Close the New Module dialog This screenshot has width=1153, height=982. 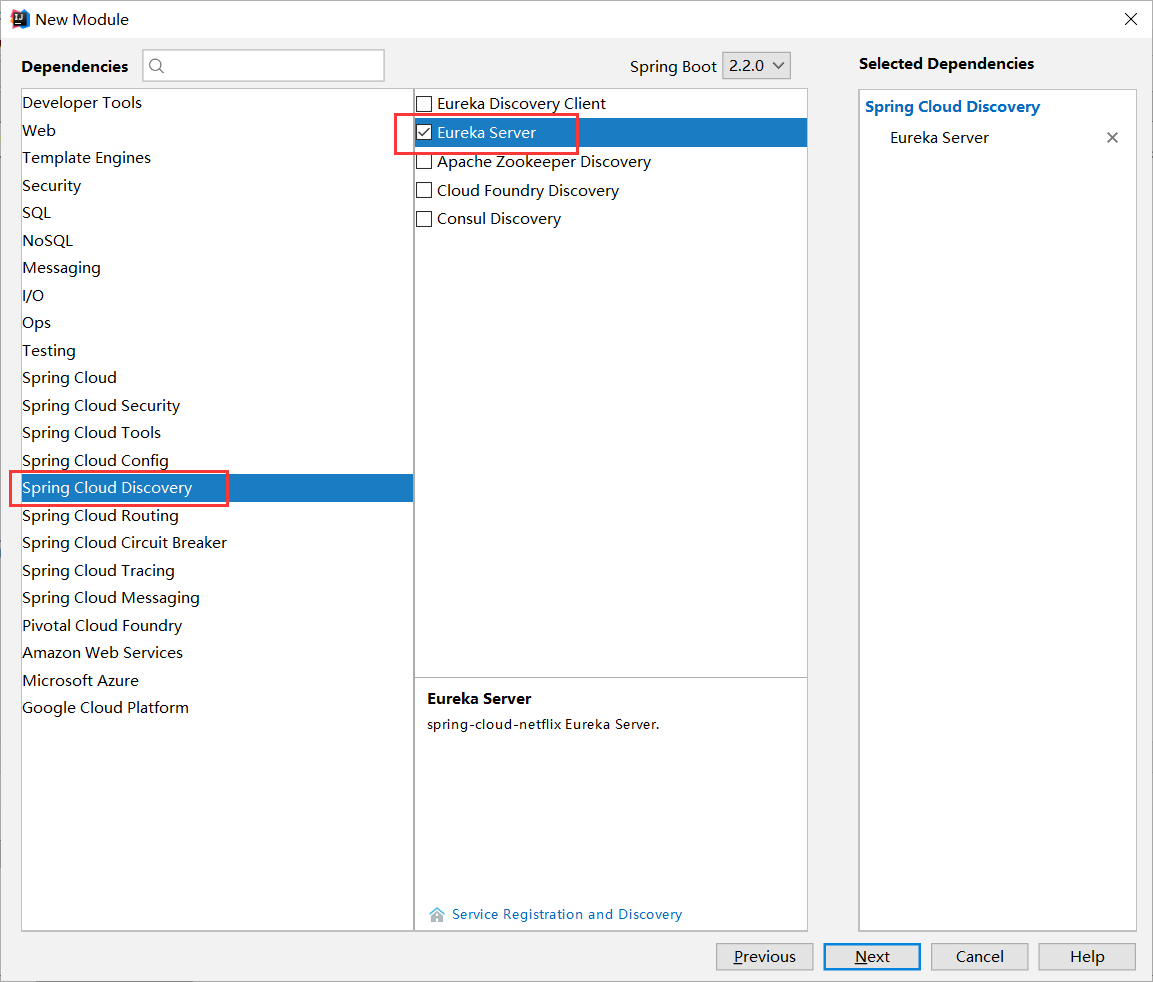click(1130, 19)
